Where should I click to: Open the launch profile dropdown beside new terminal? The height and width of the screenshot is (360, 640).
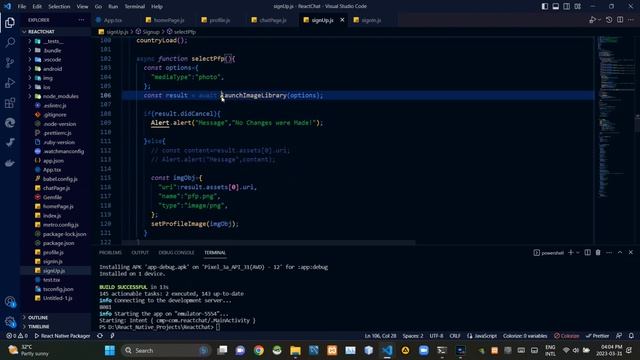pos(578,253)
